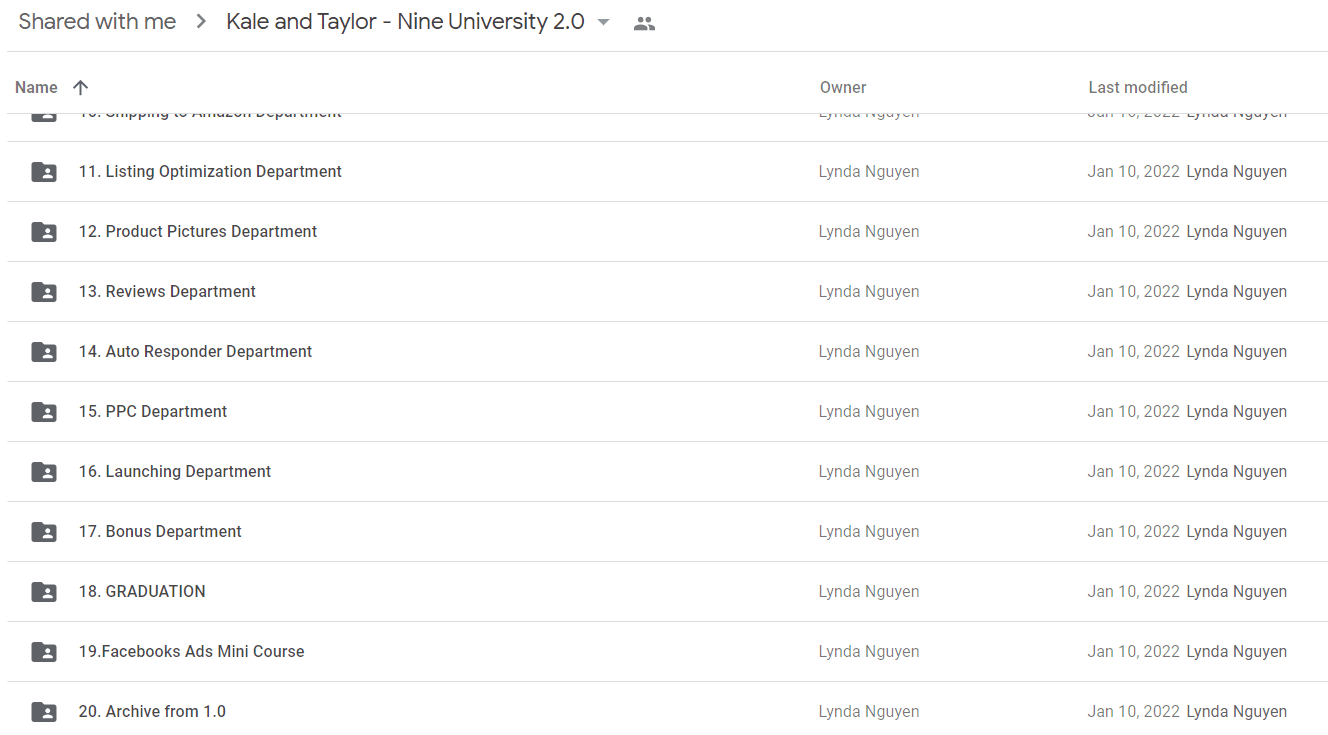Select 17. Bonus Department folder name

click(160, 531)
